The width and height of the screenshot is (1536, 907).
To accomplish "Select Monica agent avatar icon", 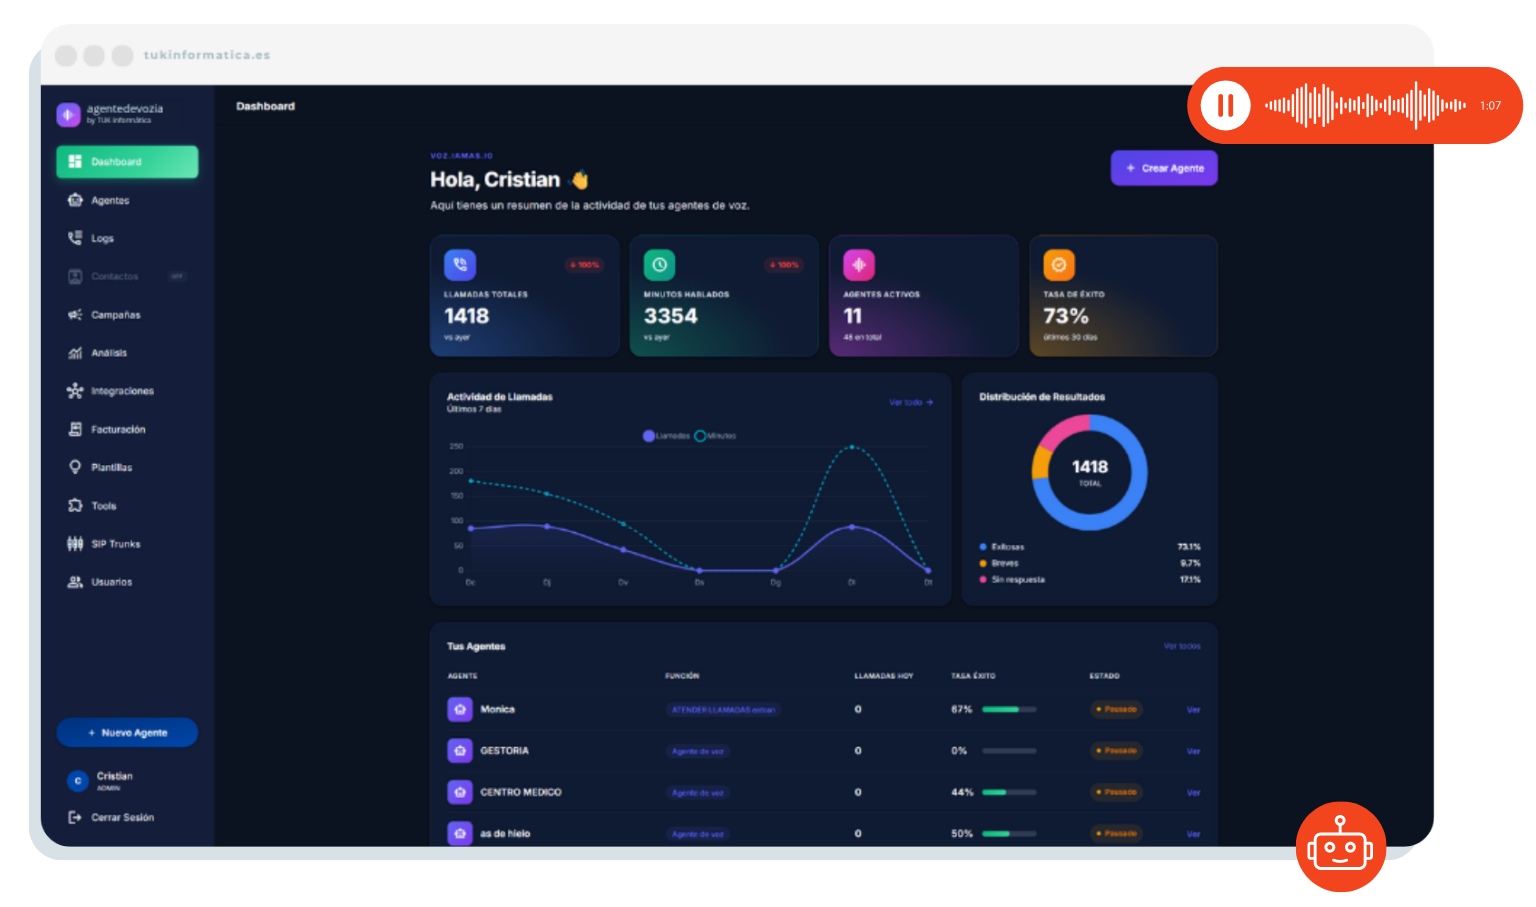I will click(x=460, y=709).
